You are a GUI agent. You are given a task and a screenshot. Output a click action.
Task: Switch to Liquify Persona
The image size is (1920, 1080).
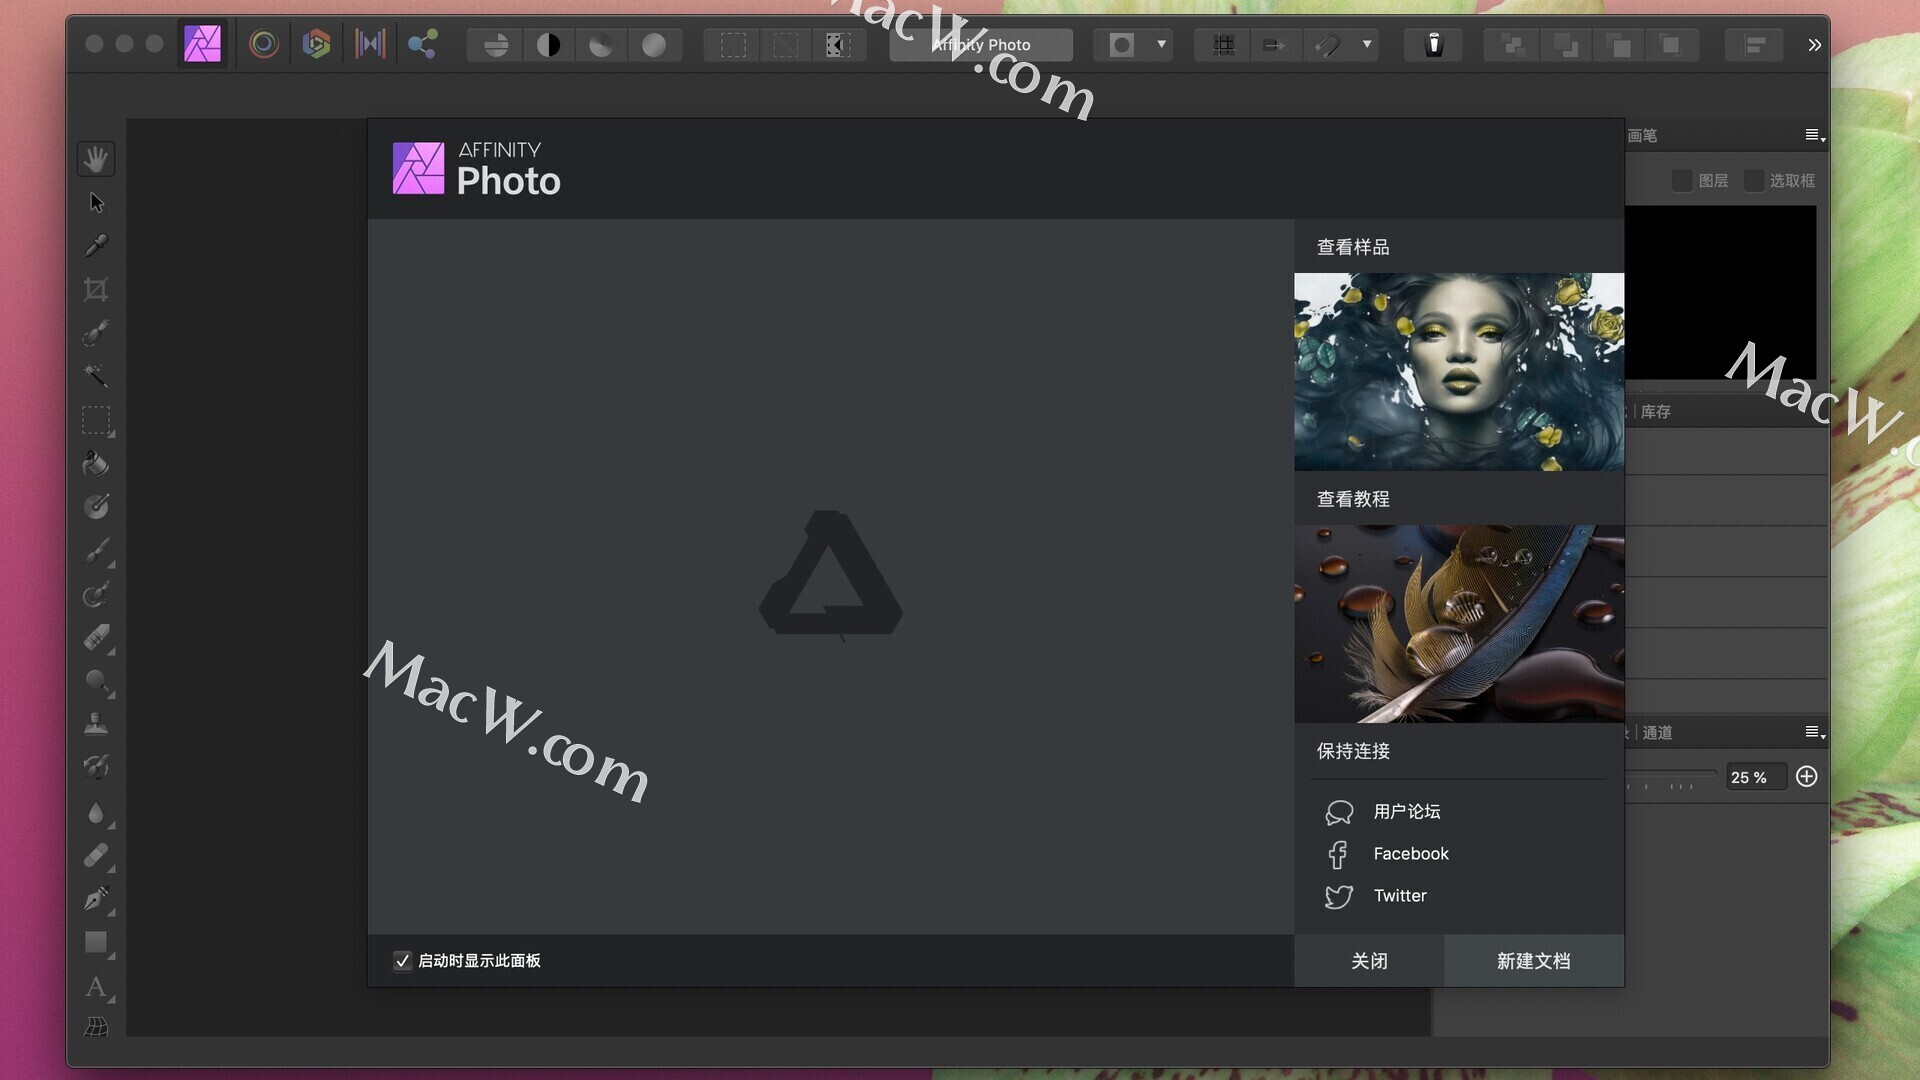[264, 44]
